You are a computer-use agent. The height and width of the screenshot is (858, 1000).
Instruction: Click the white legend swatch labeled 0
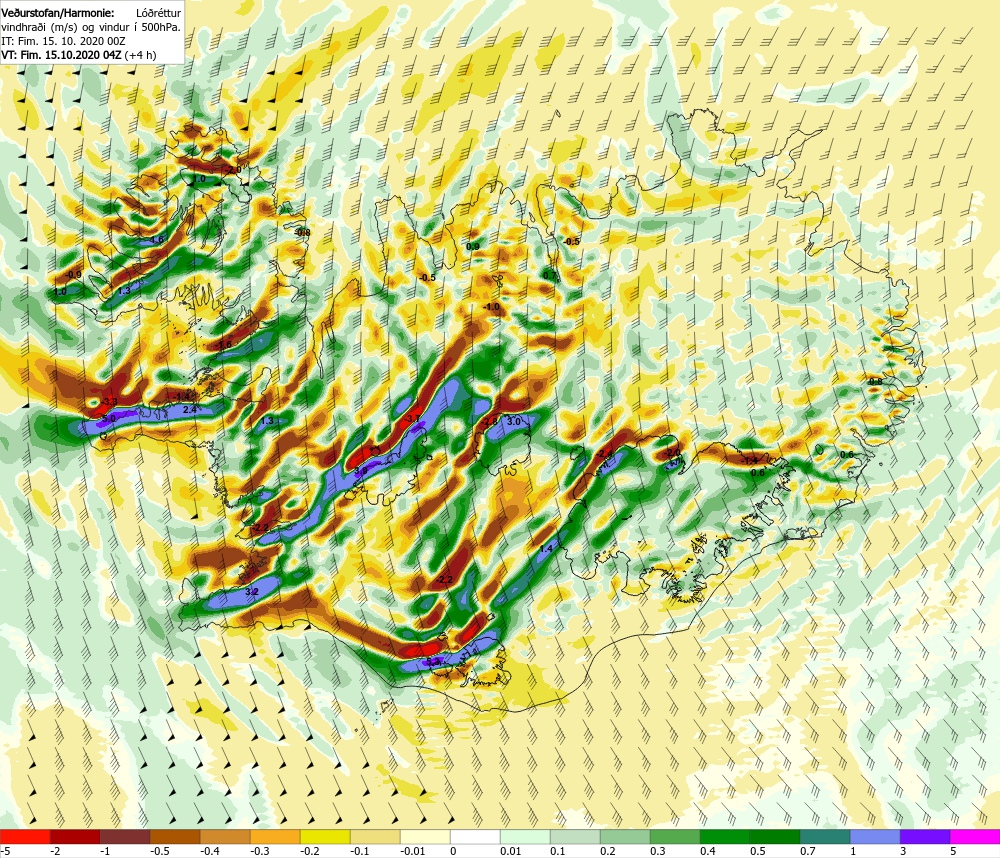[x=475, y=836]
